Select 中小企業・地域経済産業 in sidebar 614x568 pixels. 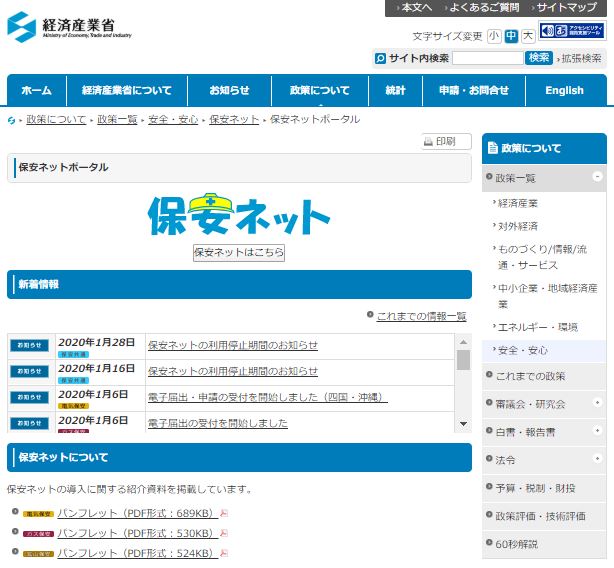547,296
